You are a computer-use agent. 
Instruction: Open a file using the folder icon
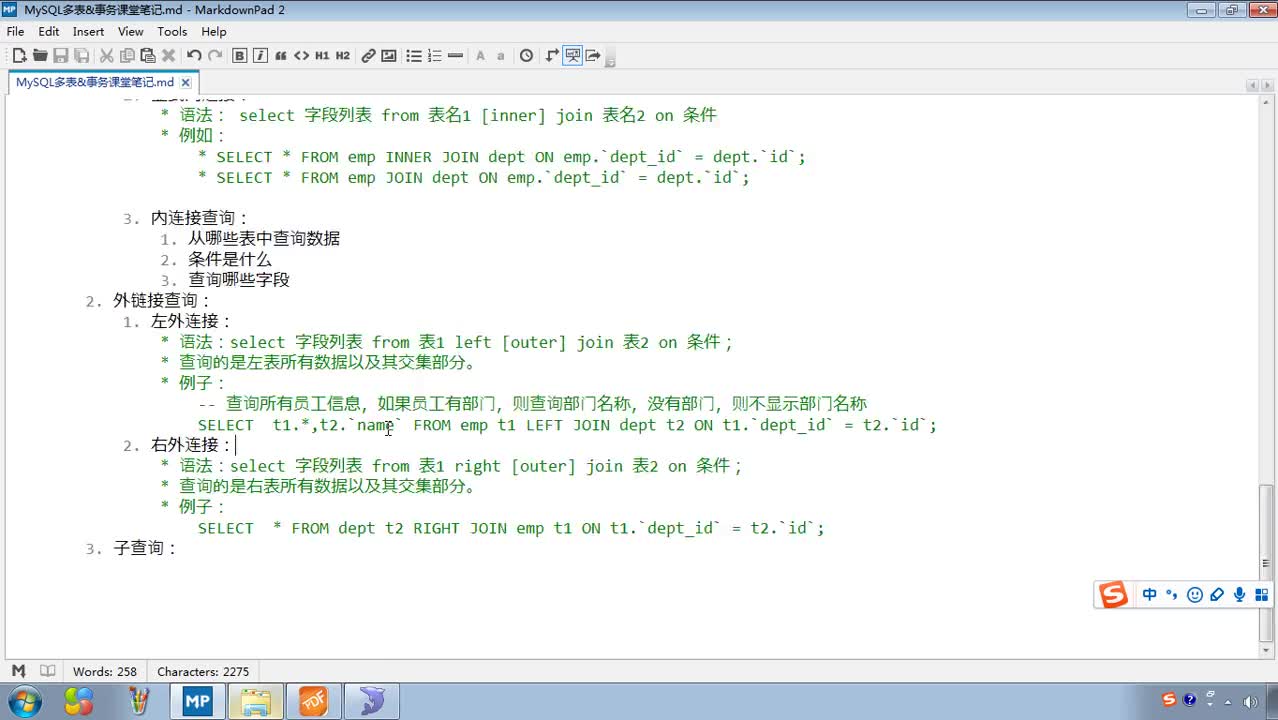(40, 56)
